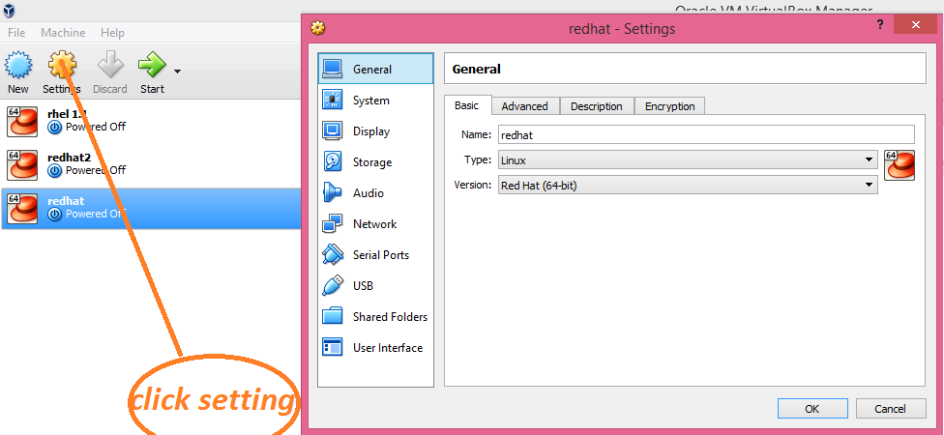Open the File menu

click(x=17, y=32)
